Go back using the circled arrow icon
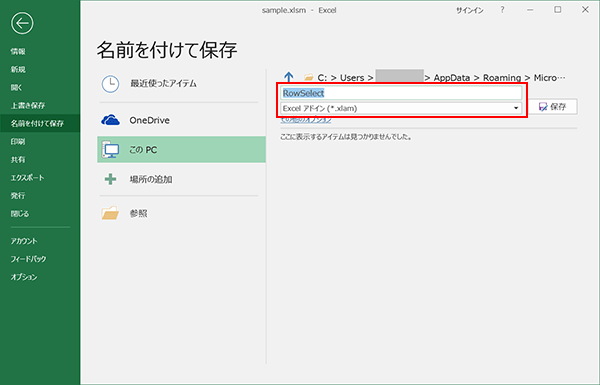Screen dimensions: 600x385 pos(22,23)
